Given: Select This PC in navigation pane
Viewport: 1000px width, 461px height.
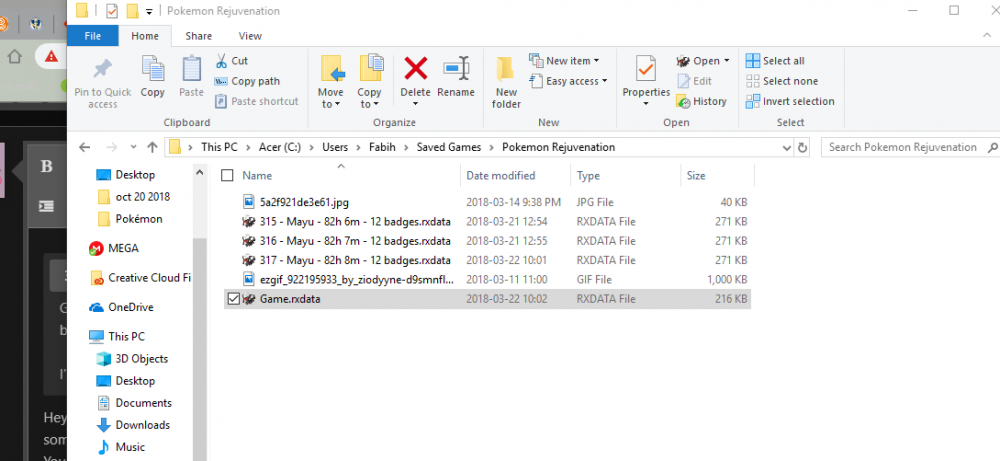Looking at the screenshot, I should [x=117, y=337].
